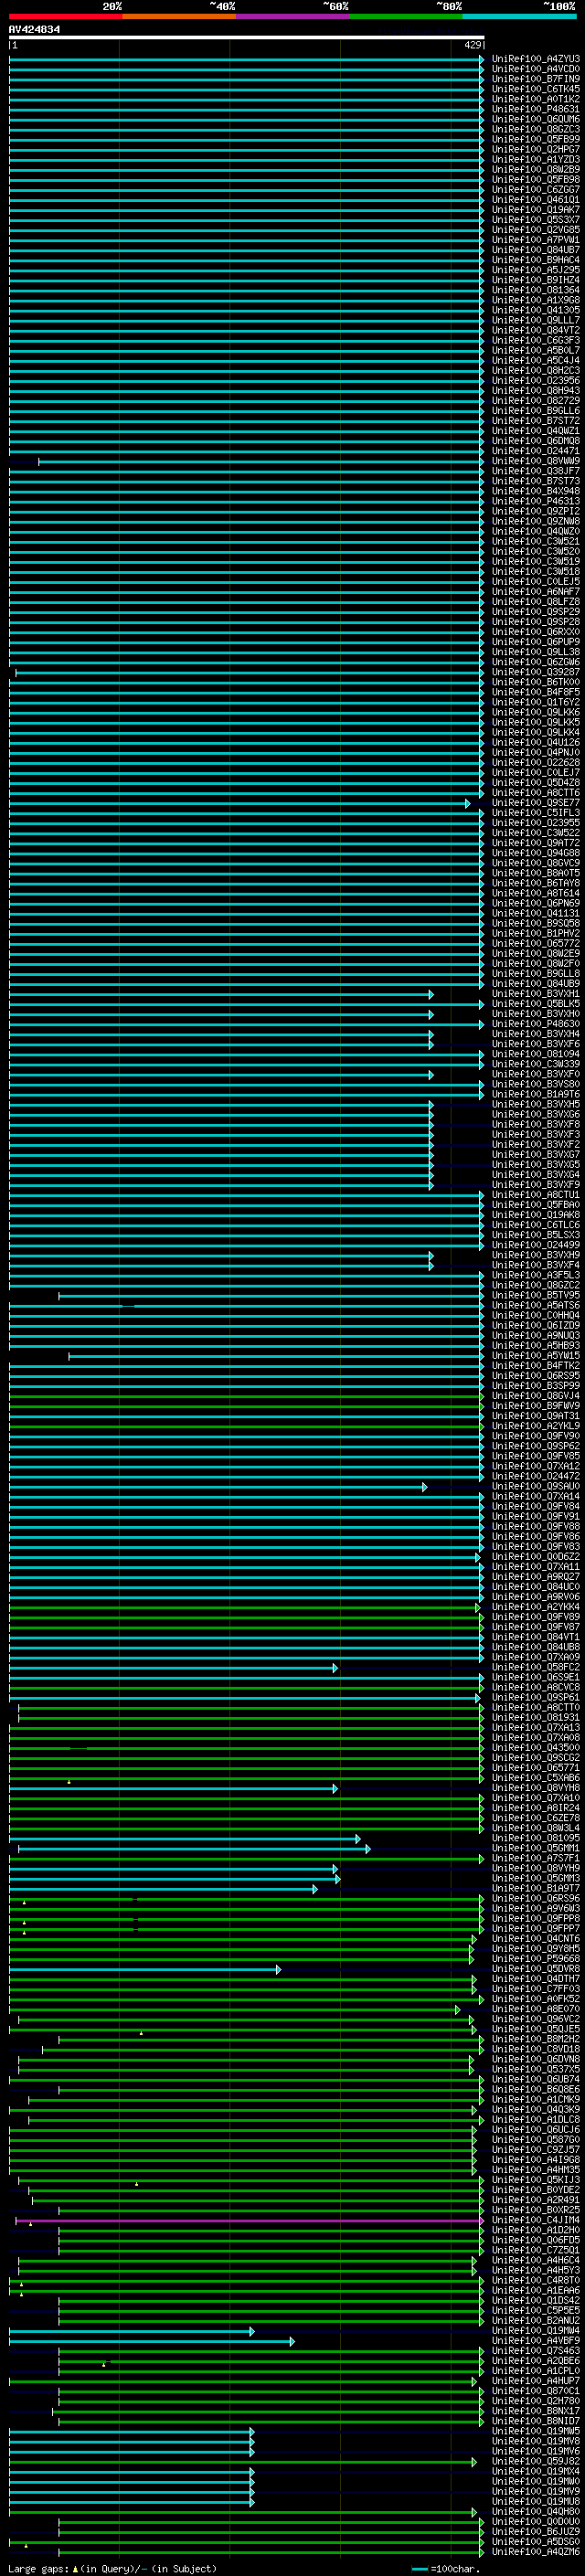
Task: Select label UniRef100_A8CTU1
Action: pyautogui.click(x=536, y=1195)
